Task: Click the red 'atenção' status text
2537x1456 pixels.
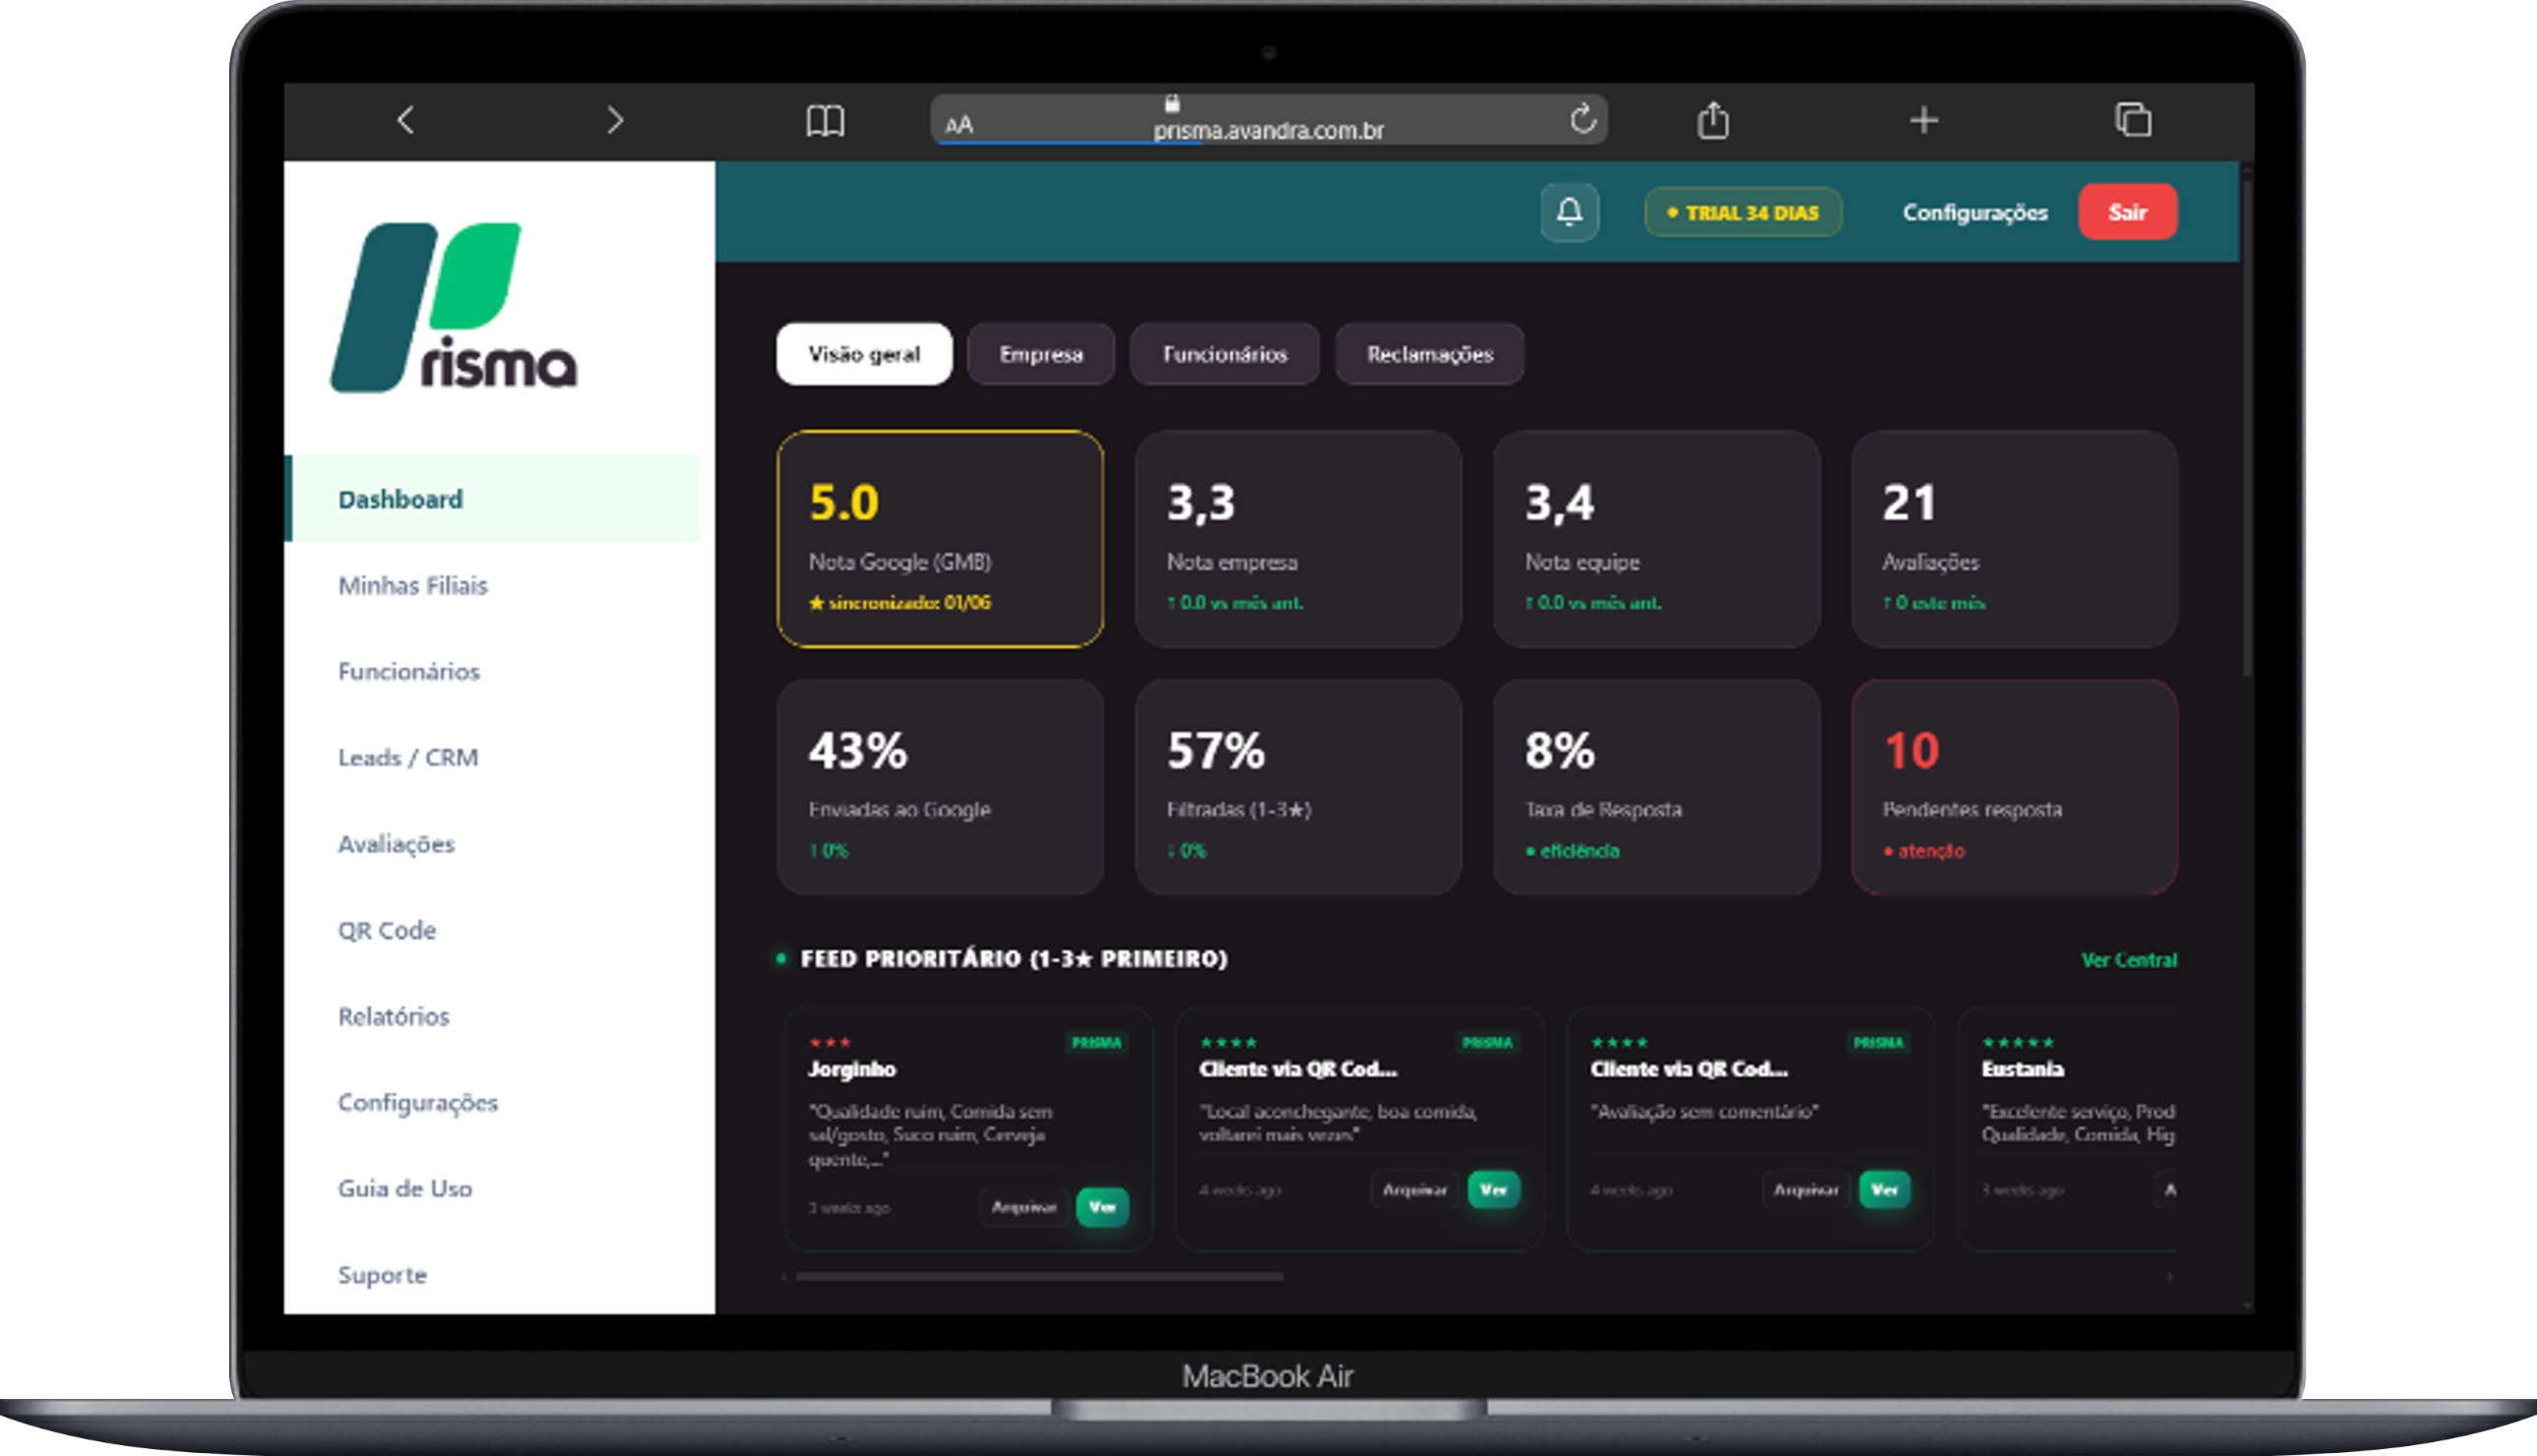Action: [1931, 851]
